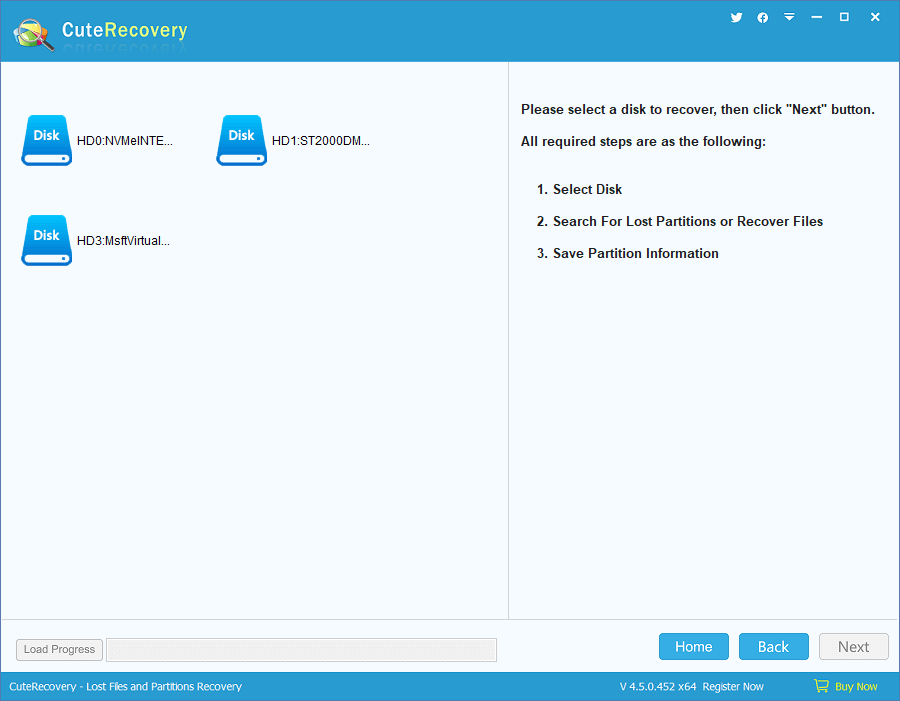Click the CuteRecovery logo icon
Image resolution: width=900 pixels, height=701 pixels.
pos(34,34)
